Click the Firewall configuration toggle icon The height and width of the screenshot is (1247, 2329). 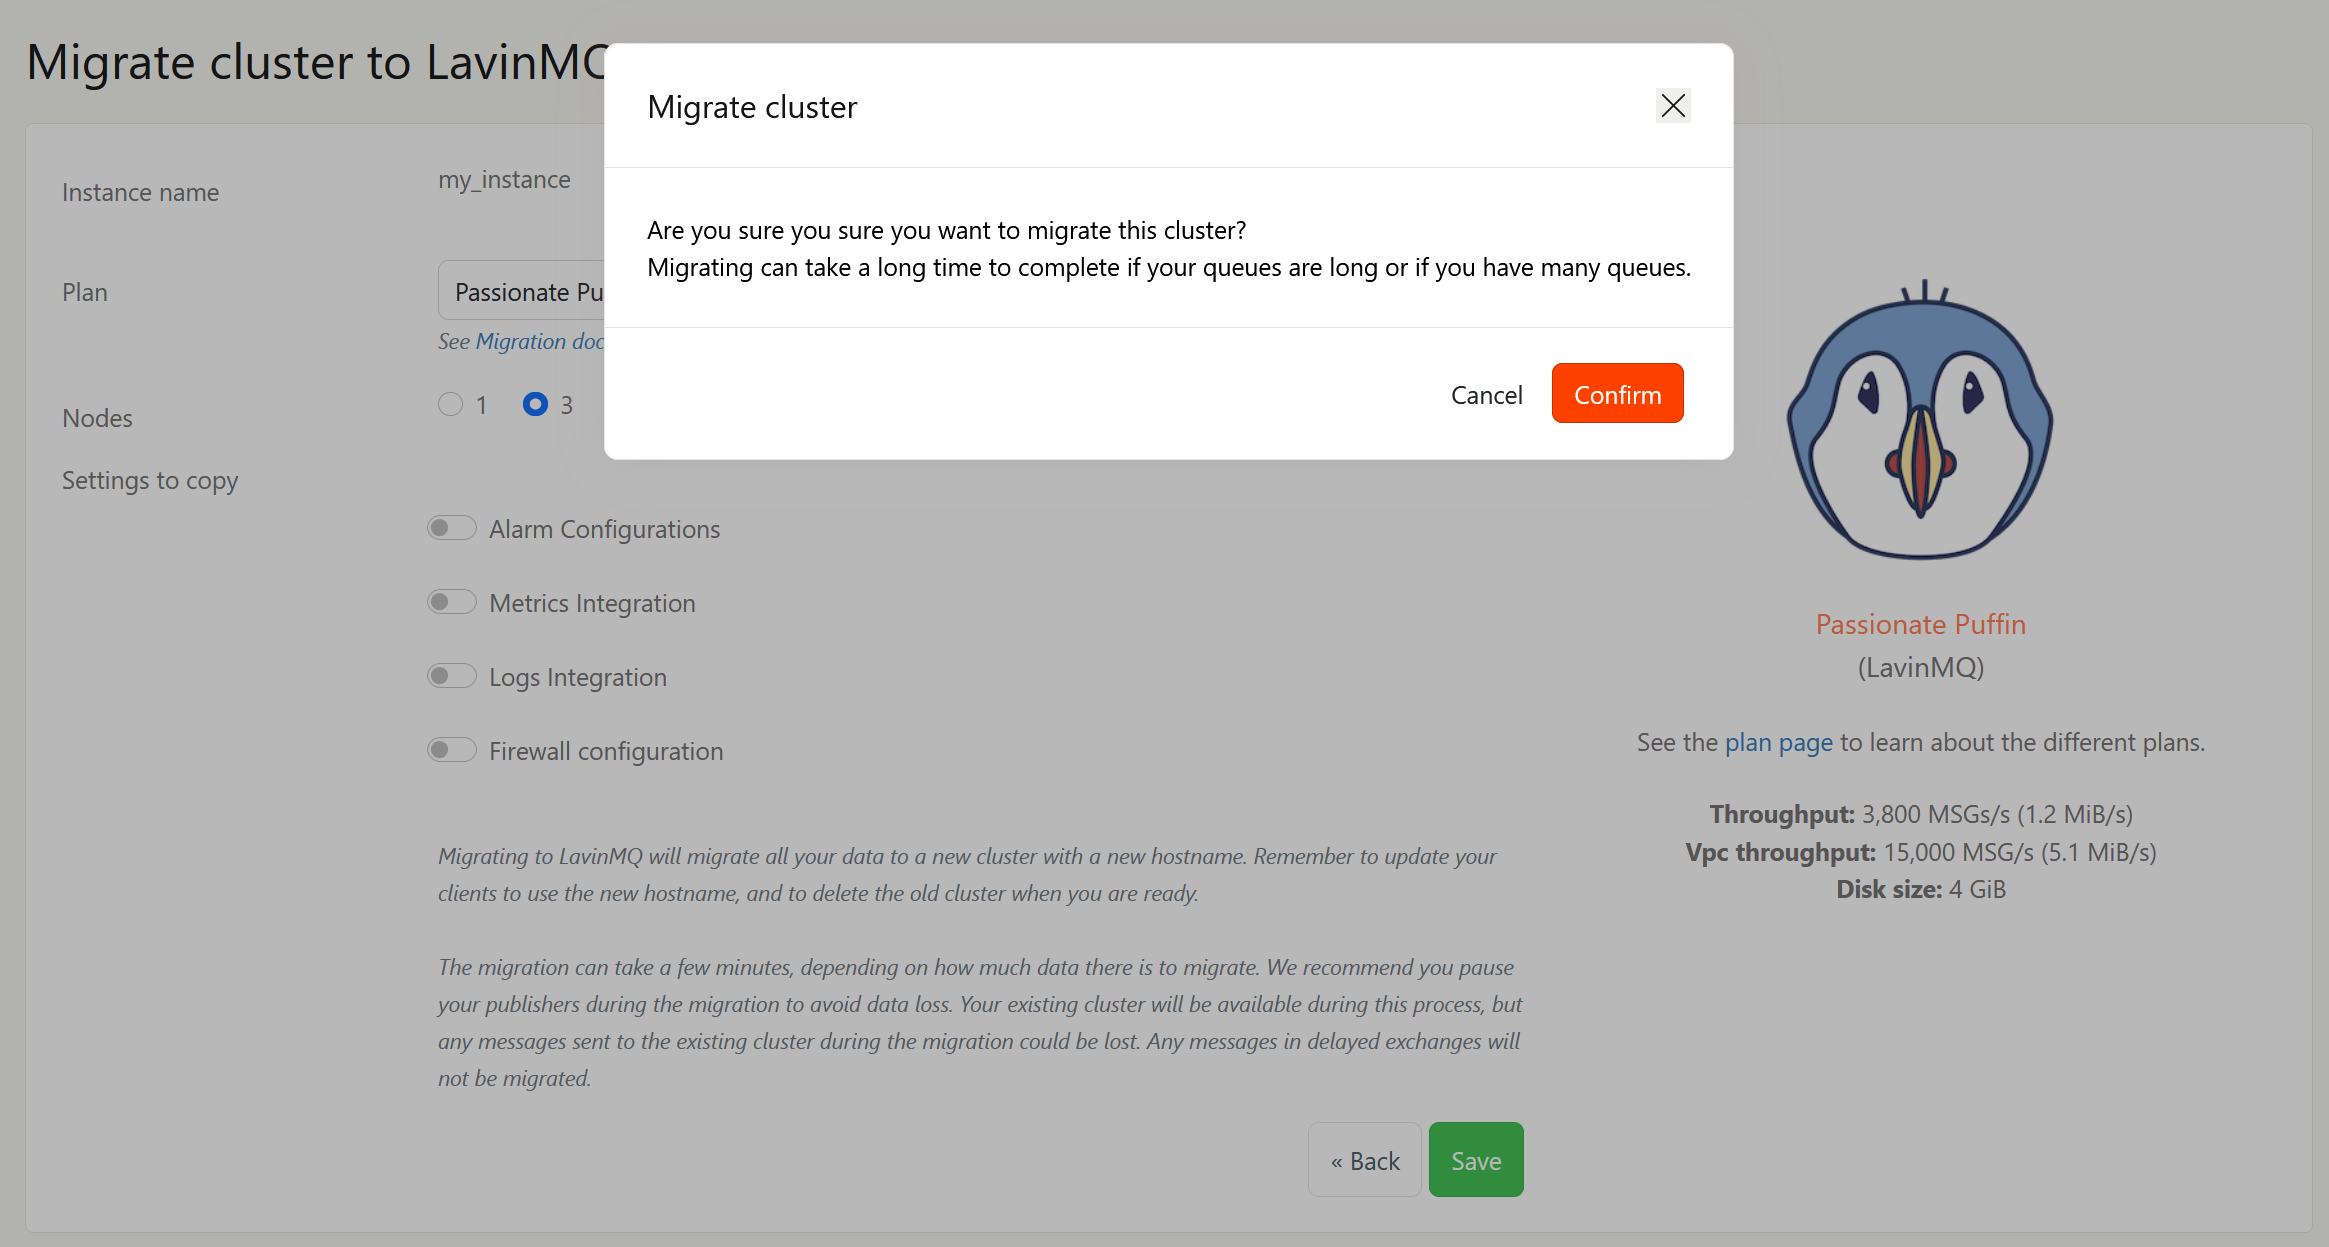coord(453,750)
